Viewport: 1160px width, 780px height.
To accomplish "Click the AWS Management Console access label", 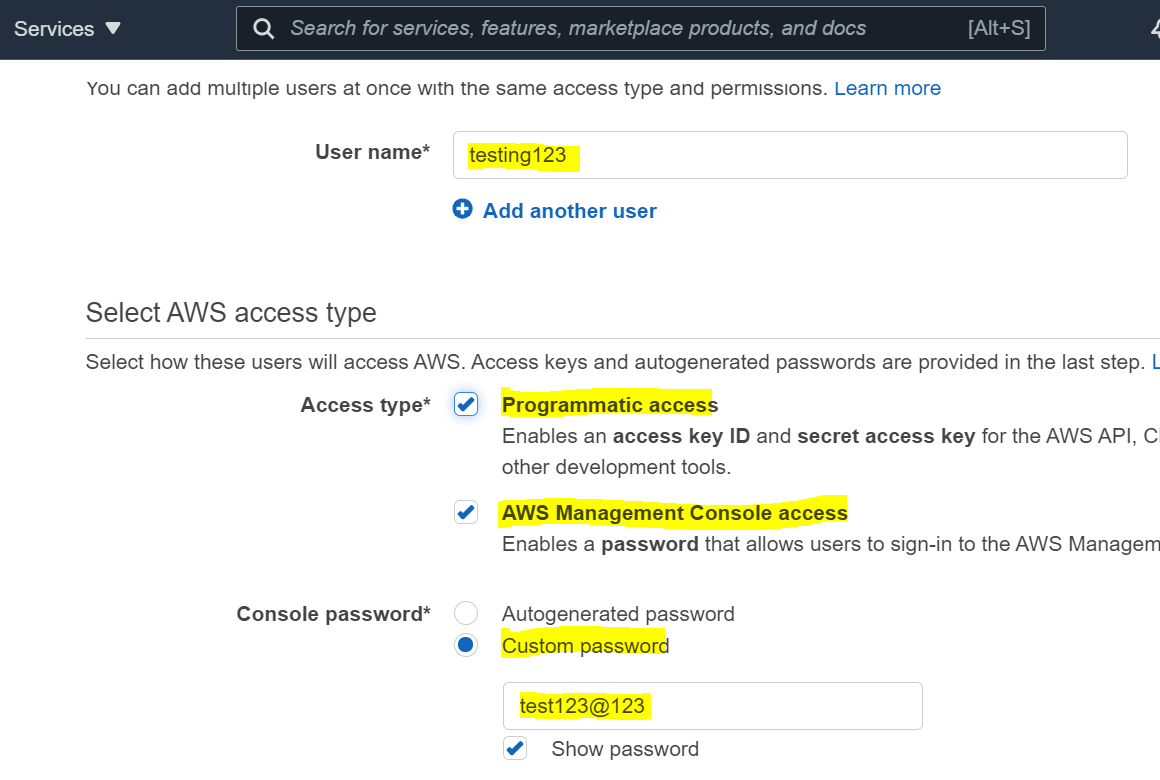I will [674, 512].
